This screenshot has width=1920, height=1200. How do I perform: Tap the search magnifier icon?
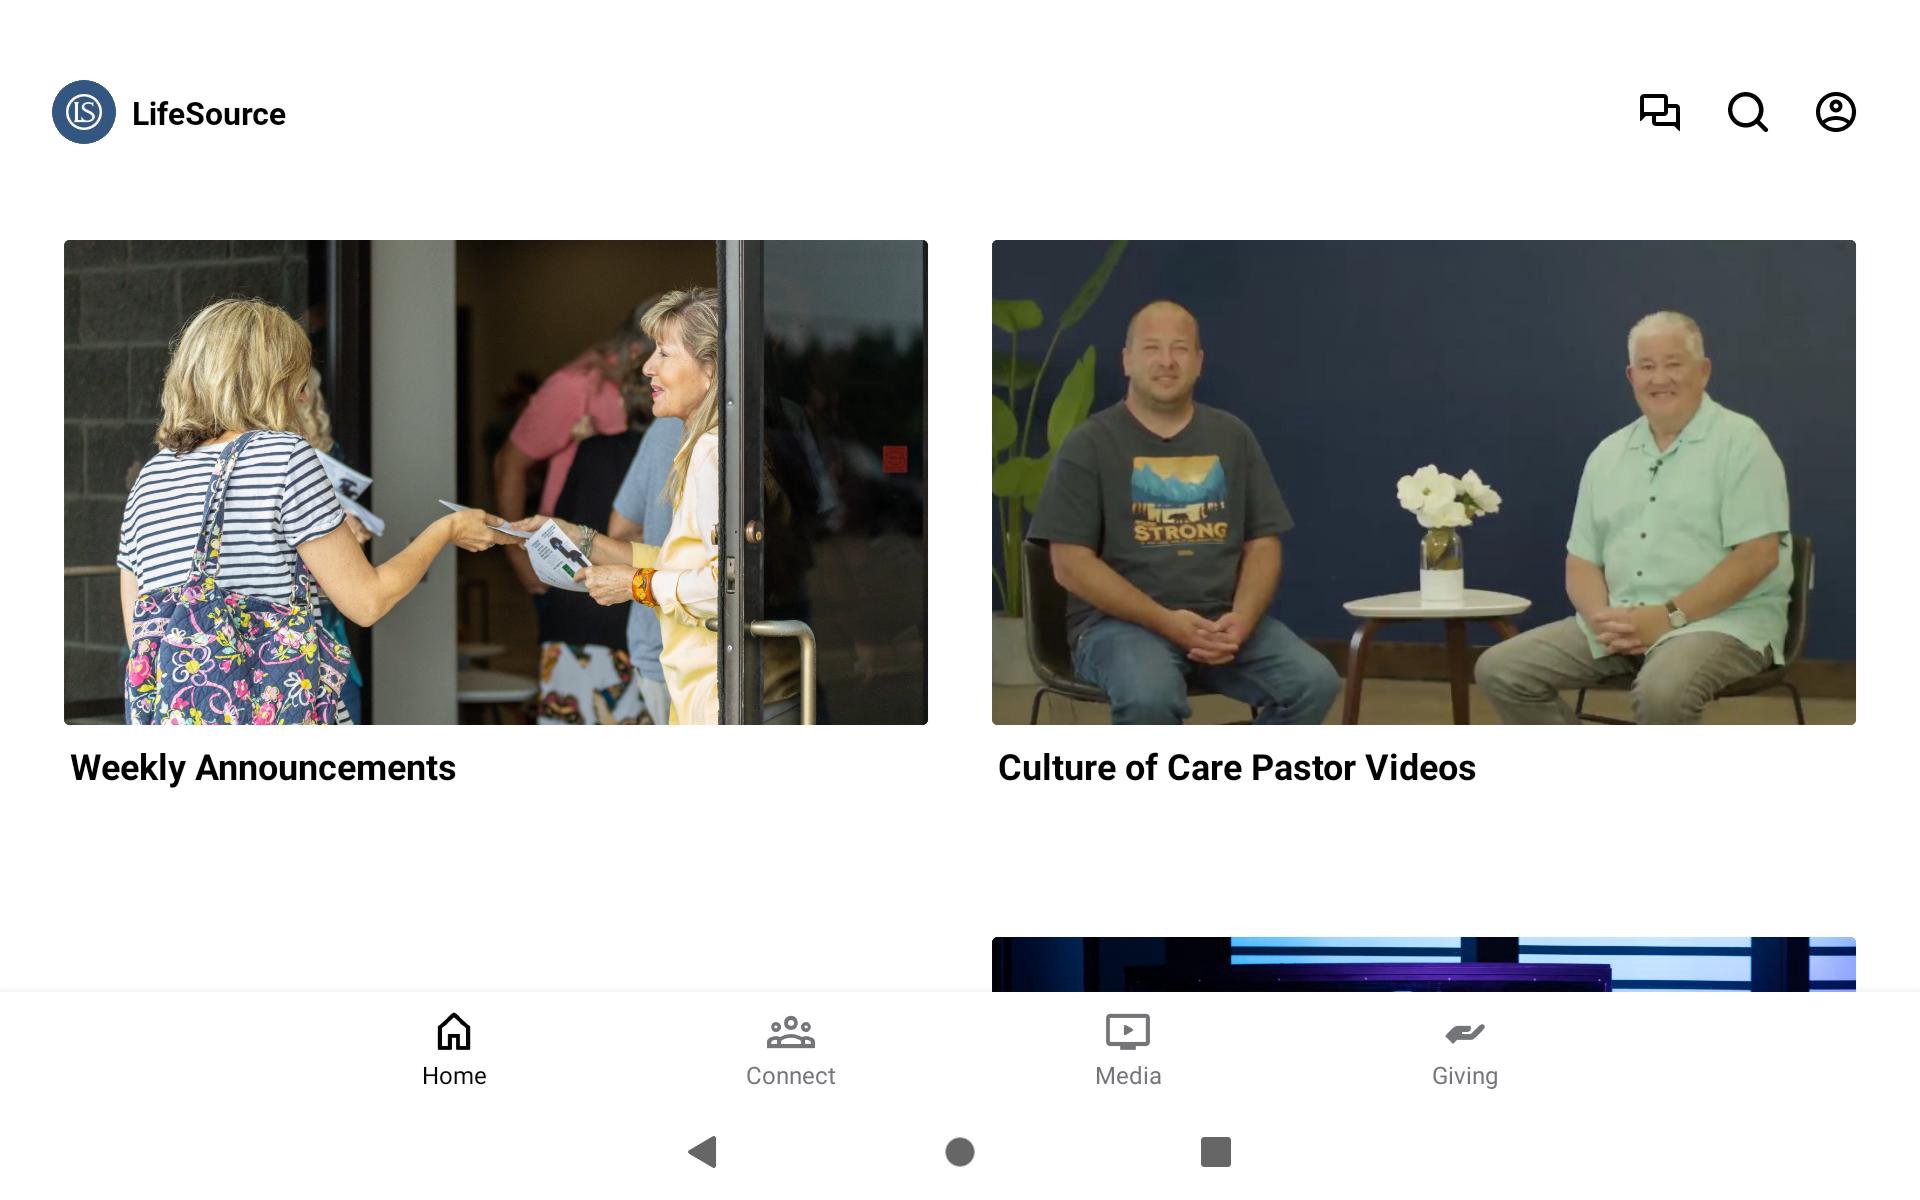pos(1748,112)
